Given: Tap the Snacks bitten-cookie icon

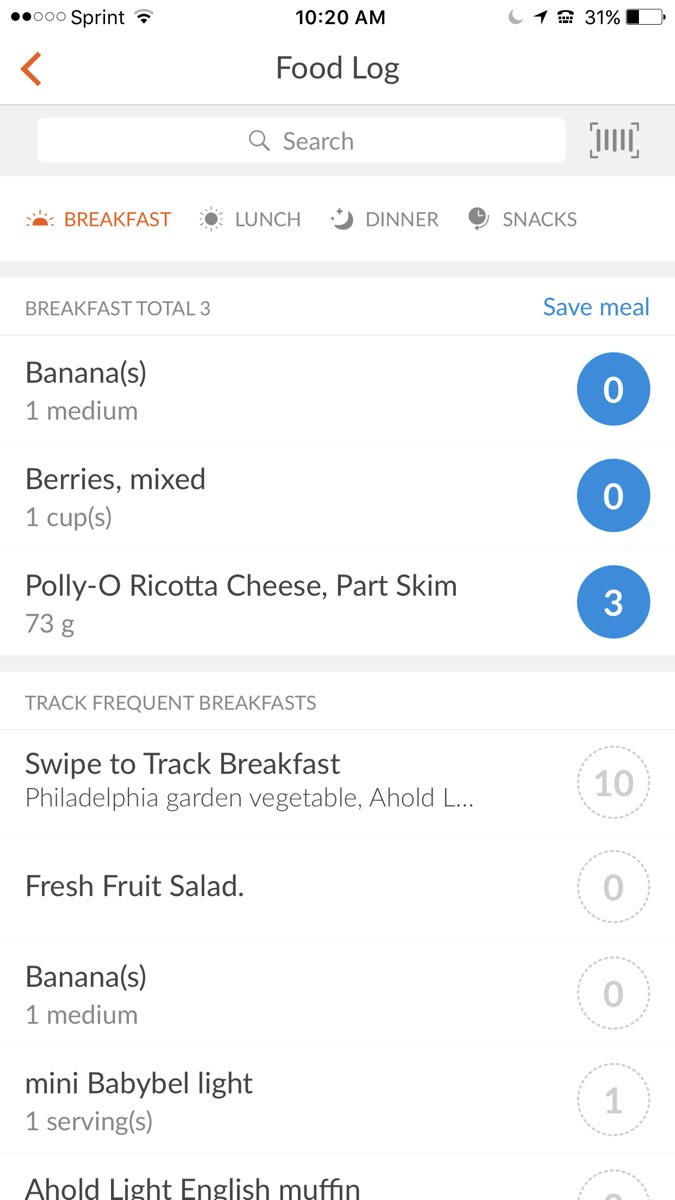Looking at the screenshot, I should (479, 219).
